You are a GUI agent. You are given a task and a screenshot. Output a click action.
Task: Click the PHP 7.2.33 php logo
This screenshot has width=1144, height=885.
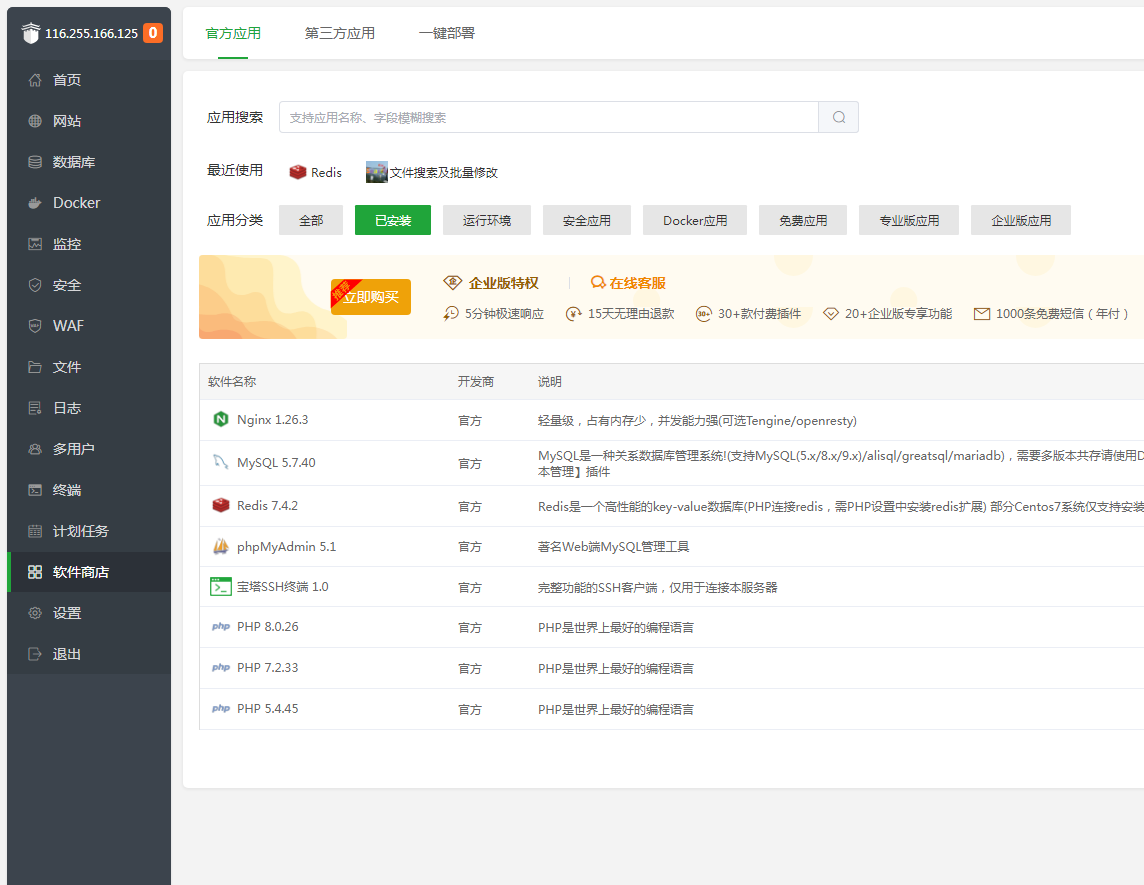[220, 668]
